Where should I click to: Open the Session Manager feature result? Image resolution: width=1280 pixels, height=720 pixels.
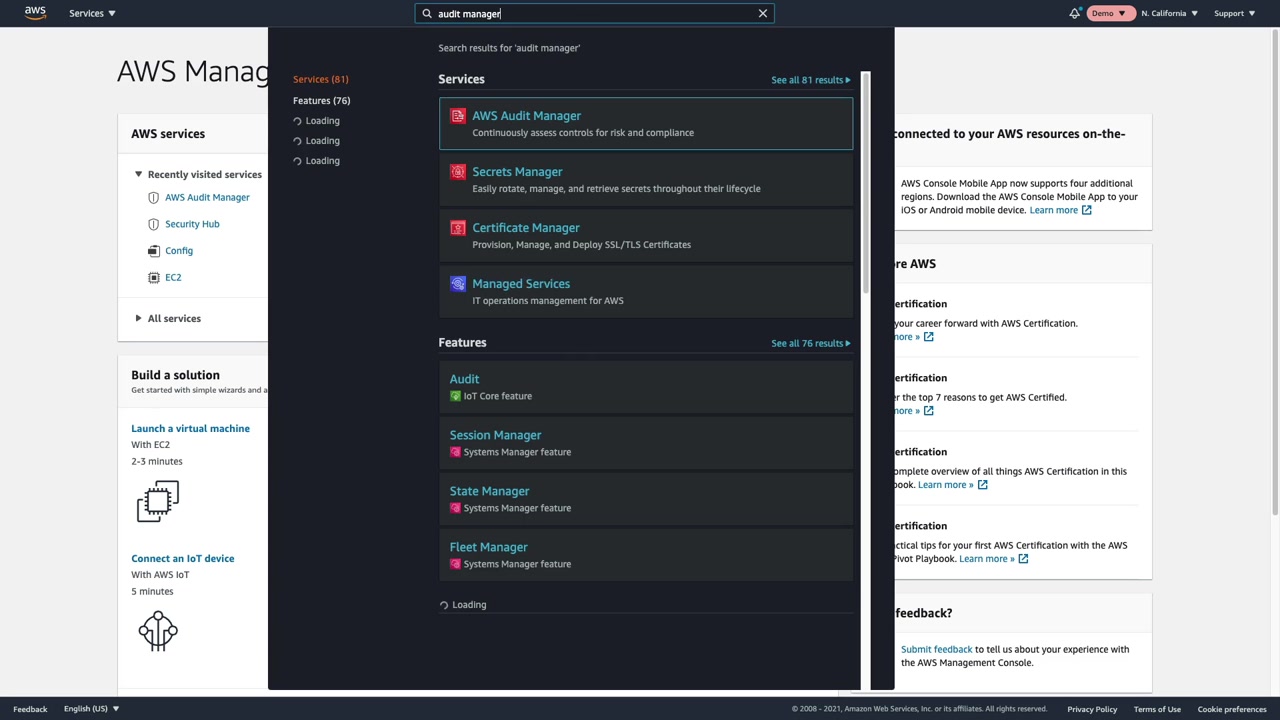click(x=646, y=443)
